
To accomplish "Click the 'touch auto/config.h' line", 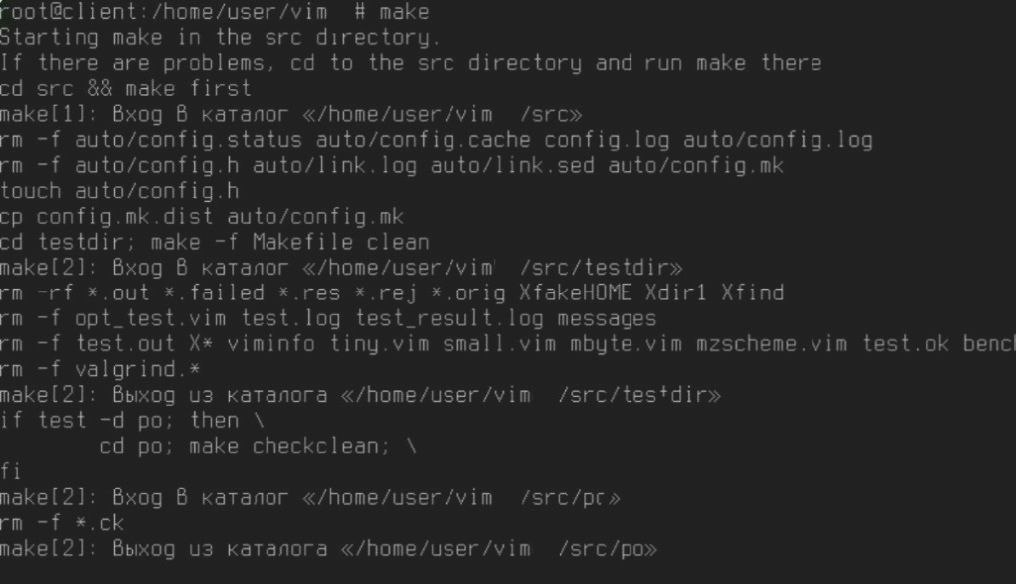I will 120,191.
